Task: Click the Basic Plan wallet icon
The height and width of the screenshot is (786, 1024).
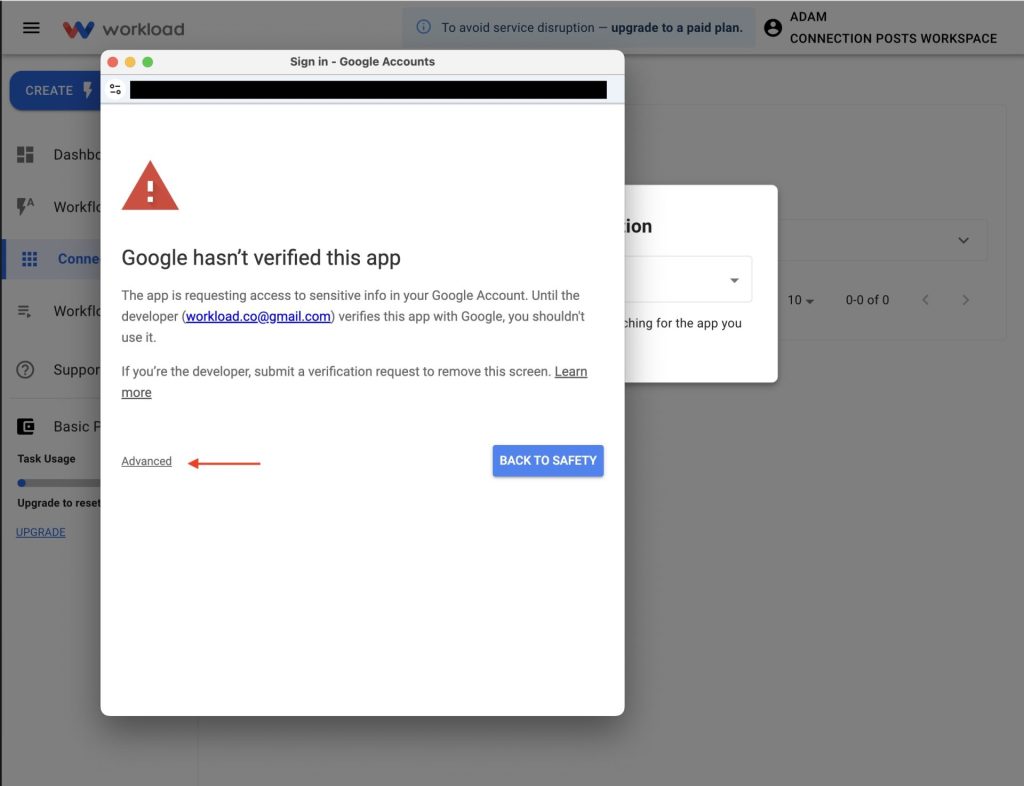Action: 25,427
